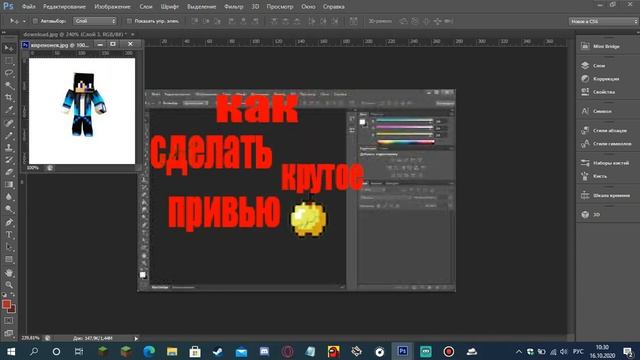Open the status bar info arrow

(x=136, y=338)
